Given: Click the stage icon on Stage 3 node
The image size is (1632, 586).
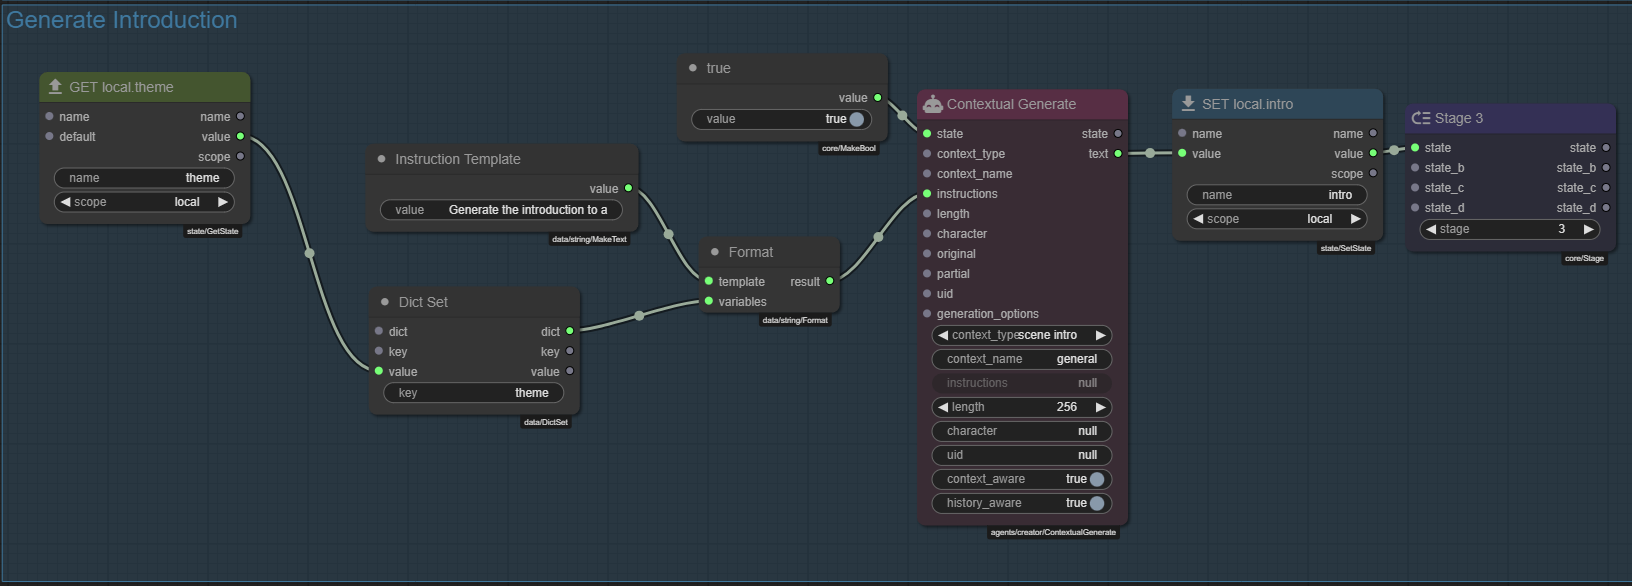Looking at the screenshot, I should pos(1421,118).
